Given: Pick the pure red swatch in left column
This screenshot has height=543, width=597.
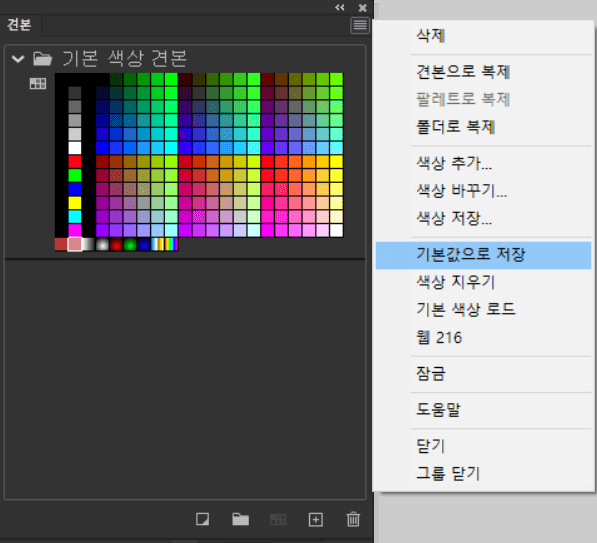Looking at the screenshot, I should 75,161.
